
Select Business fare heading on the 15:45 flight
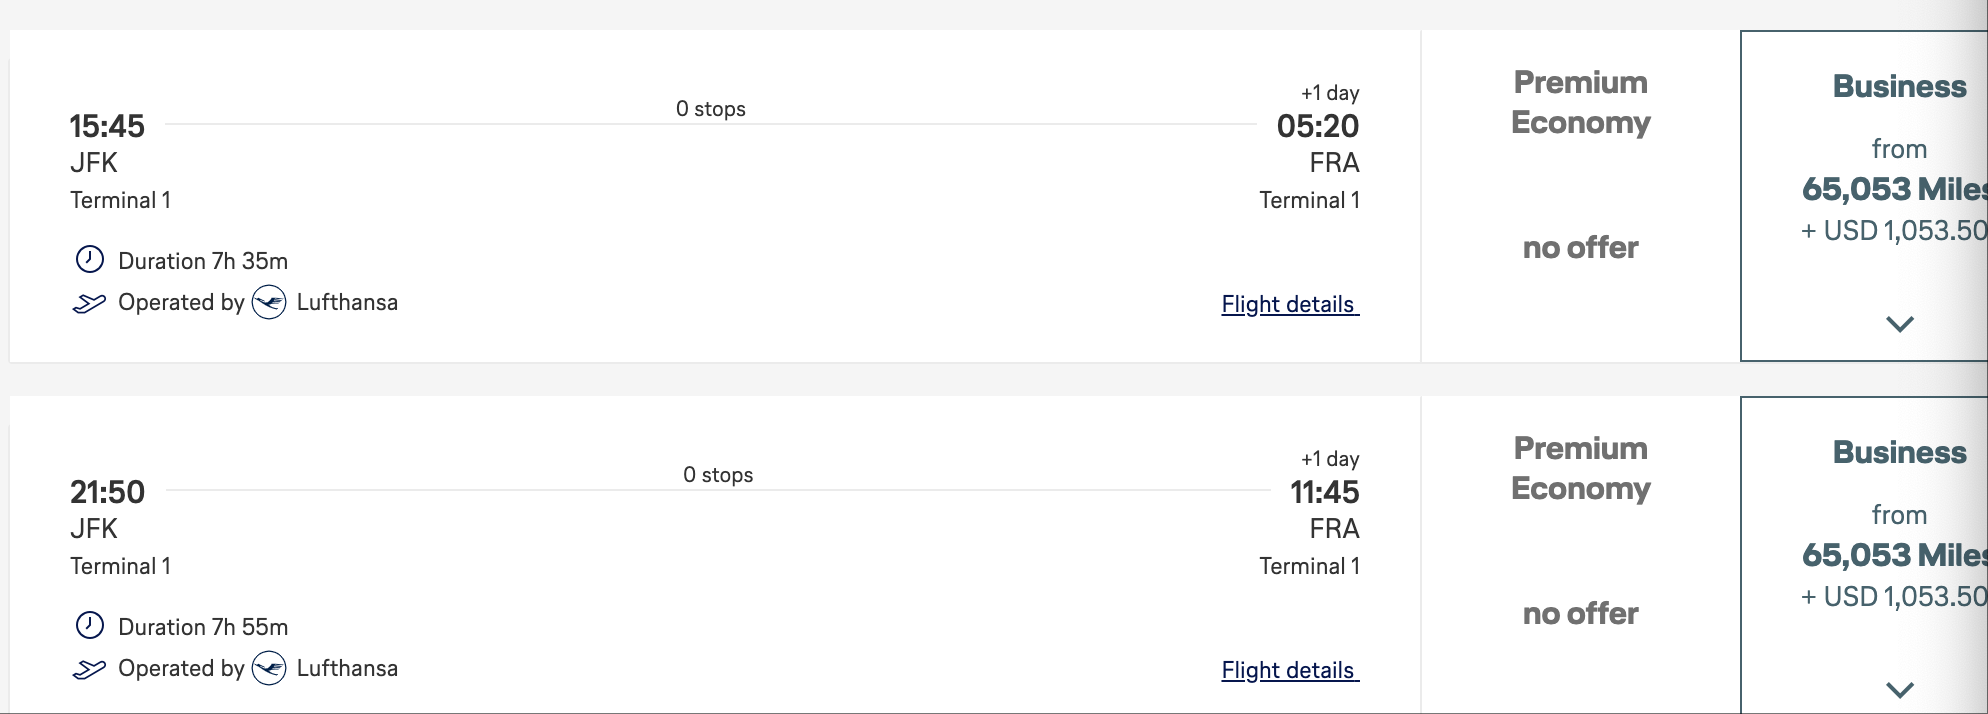[1899, 87]
